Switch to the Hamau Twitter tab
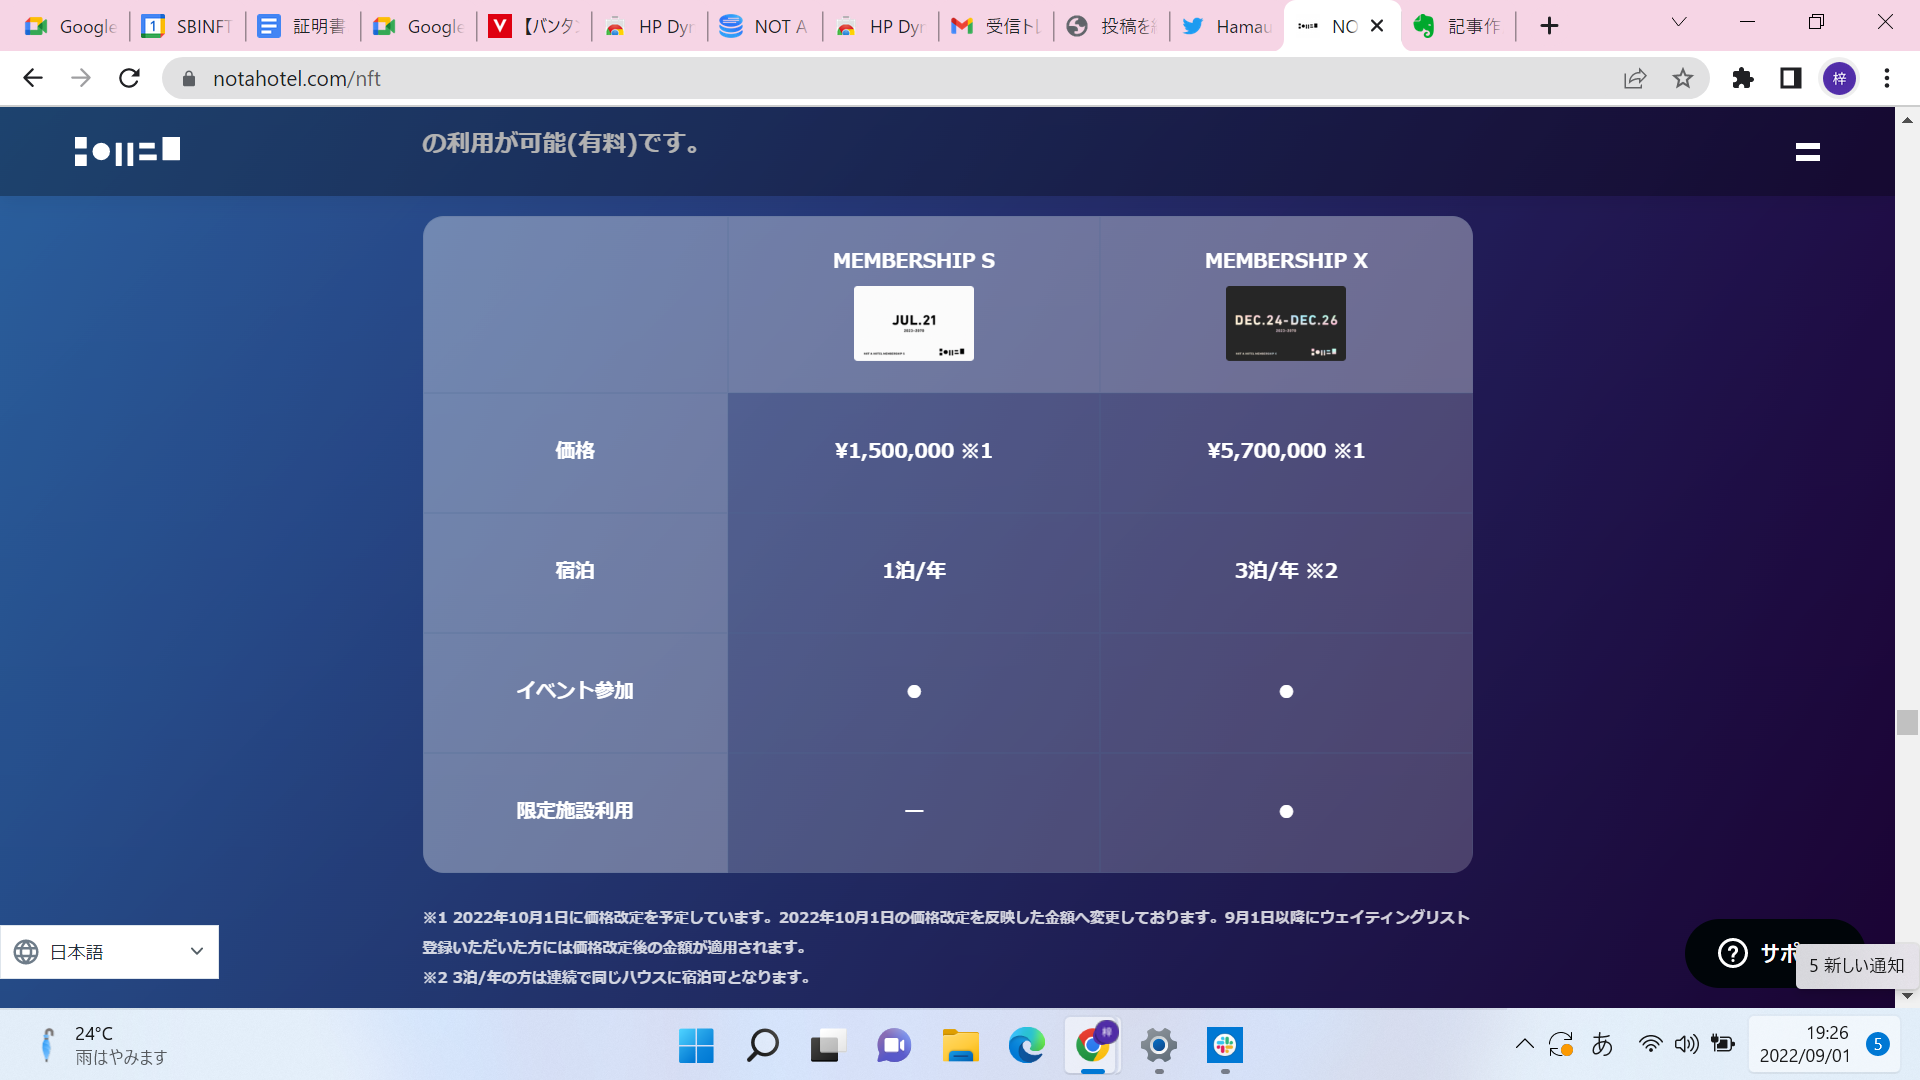Viewport: 1920px width, 1080px height. coord(1228,26)
